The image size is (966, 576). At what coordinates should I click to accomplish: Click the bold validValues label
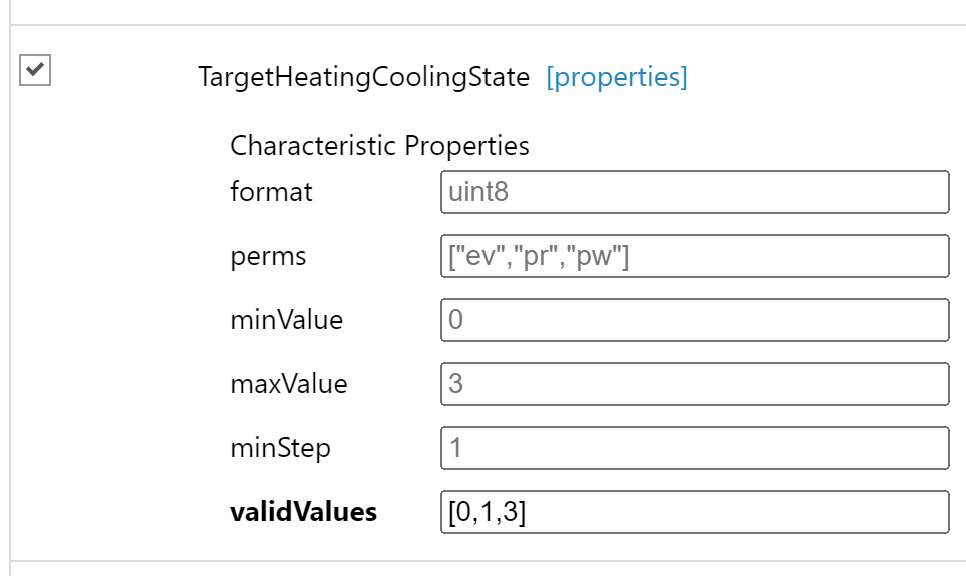pos(303,512)
